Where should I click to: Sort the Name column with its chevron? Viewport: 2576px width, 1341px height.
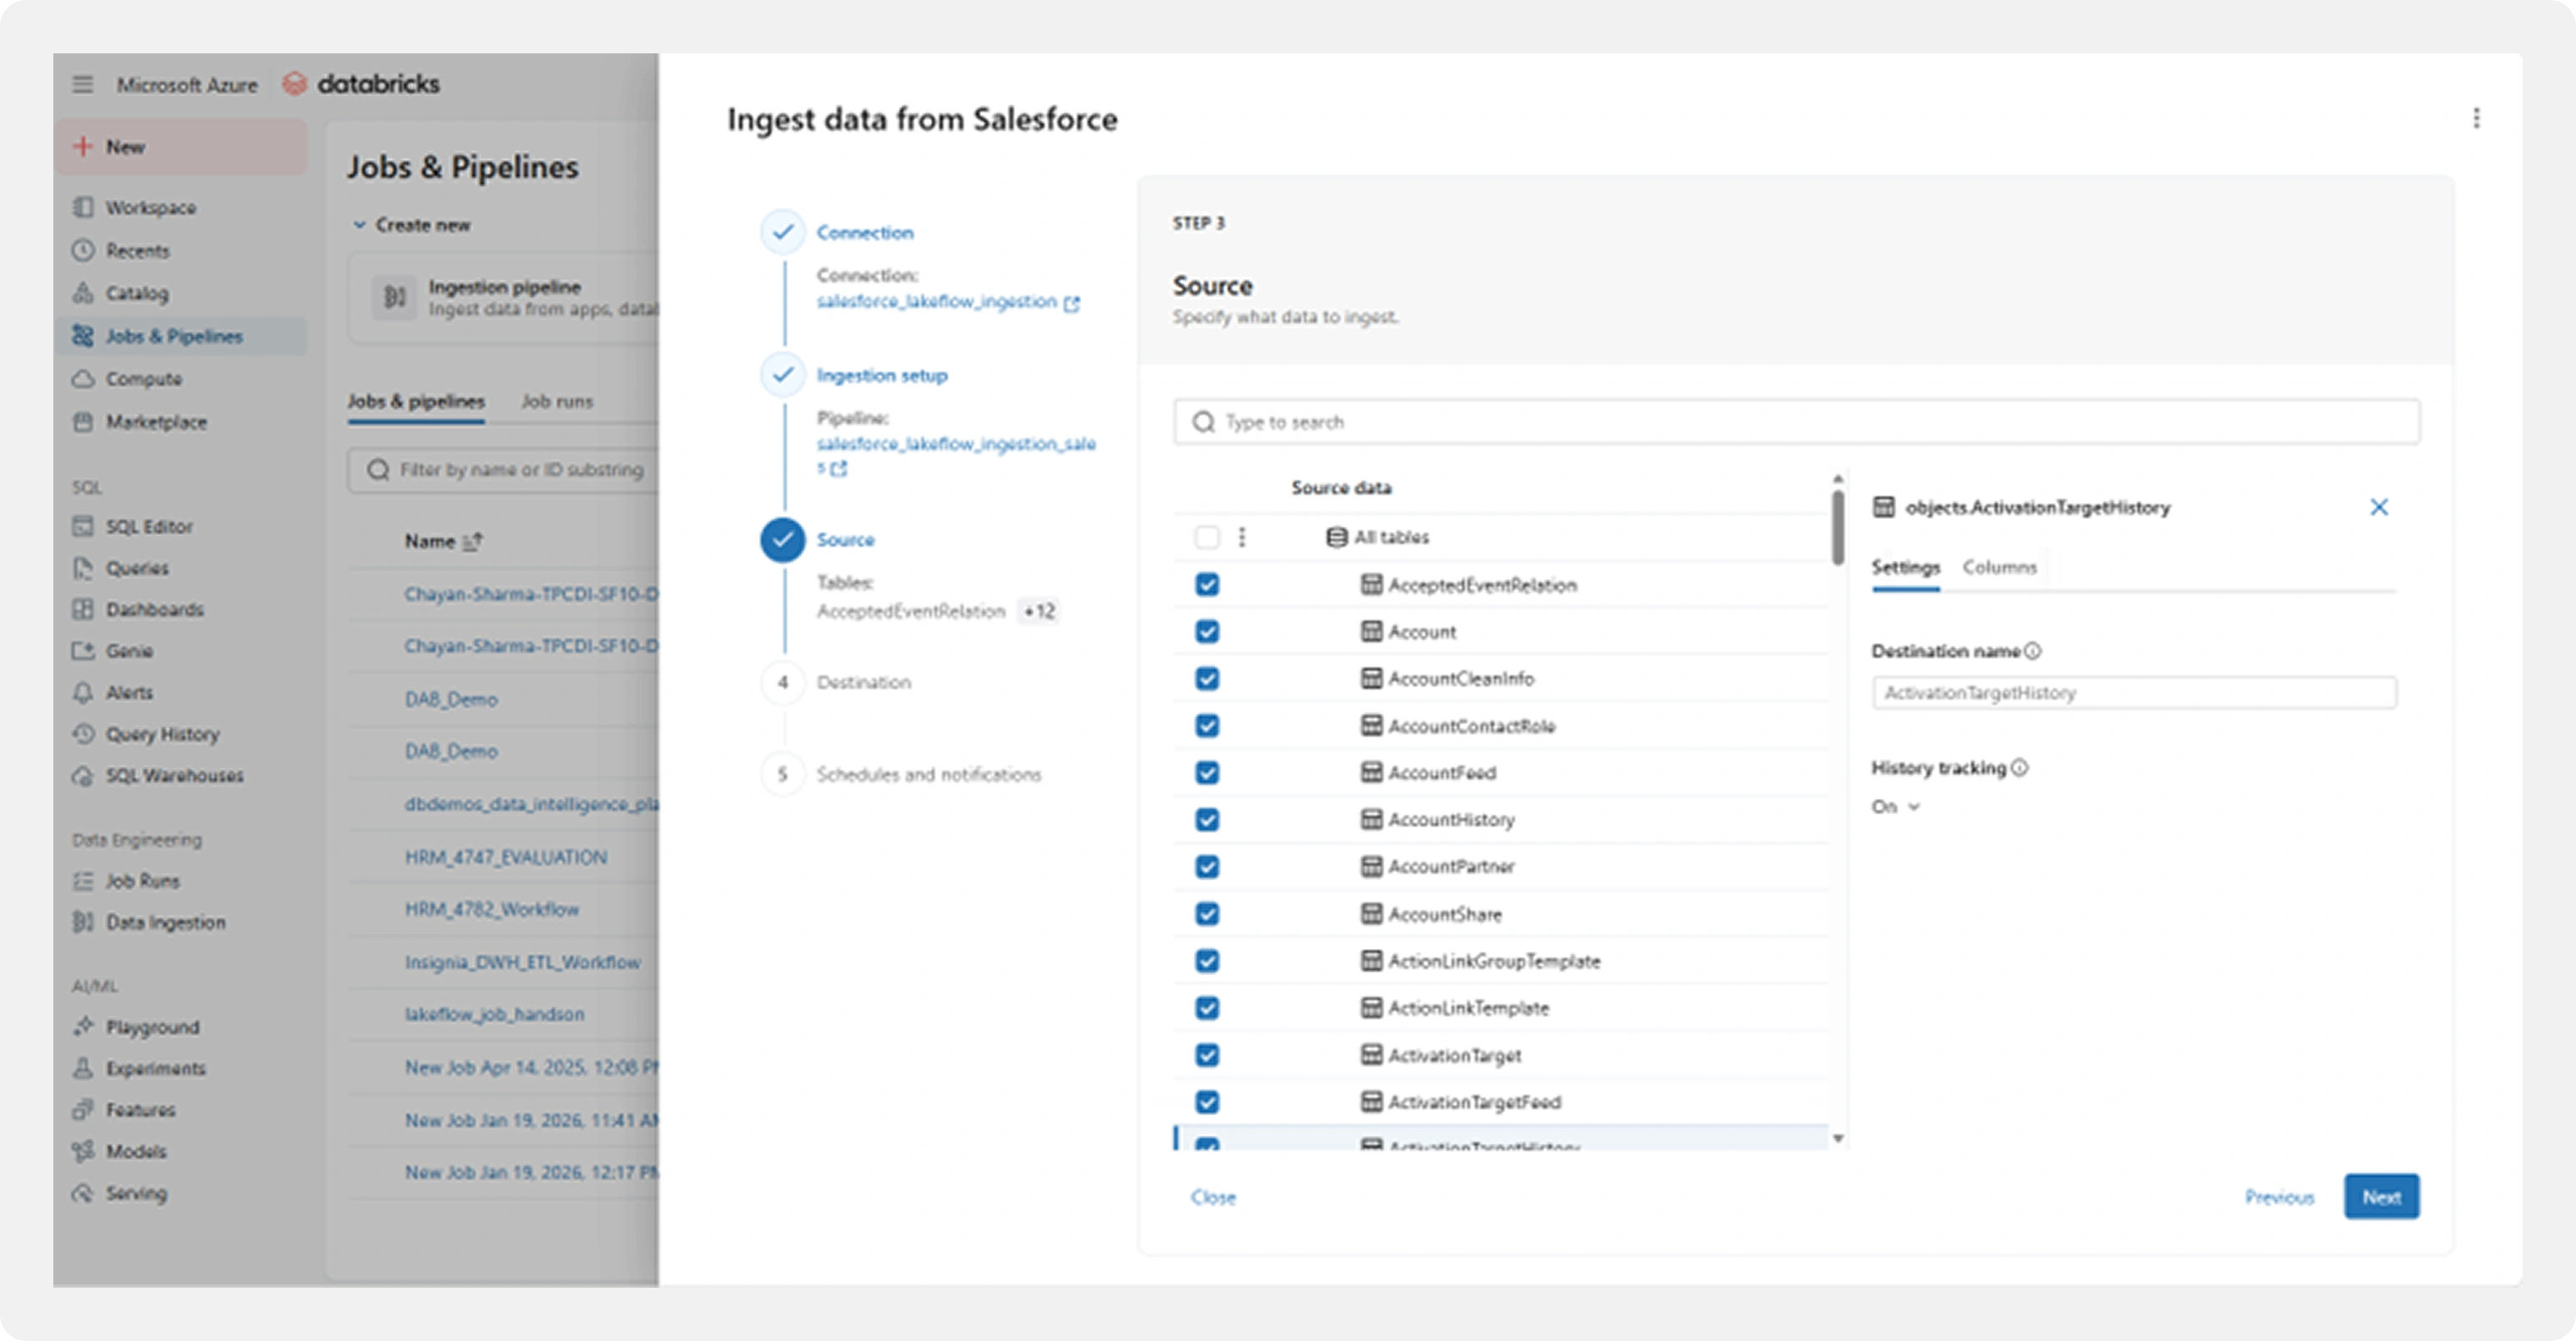tap(472, 540)
